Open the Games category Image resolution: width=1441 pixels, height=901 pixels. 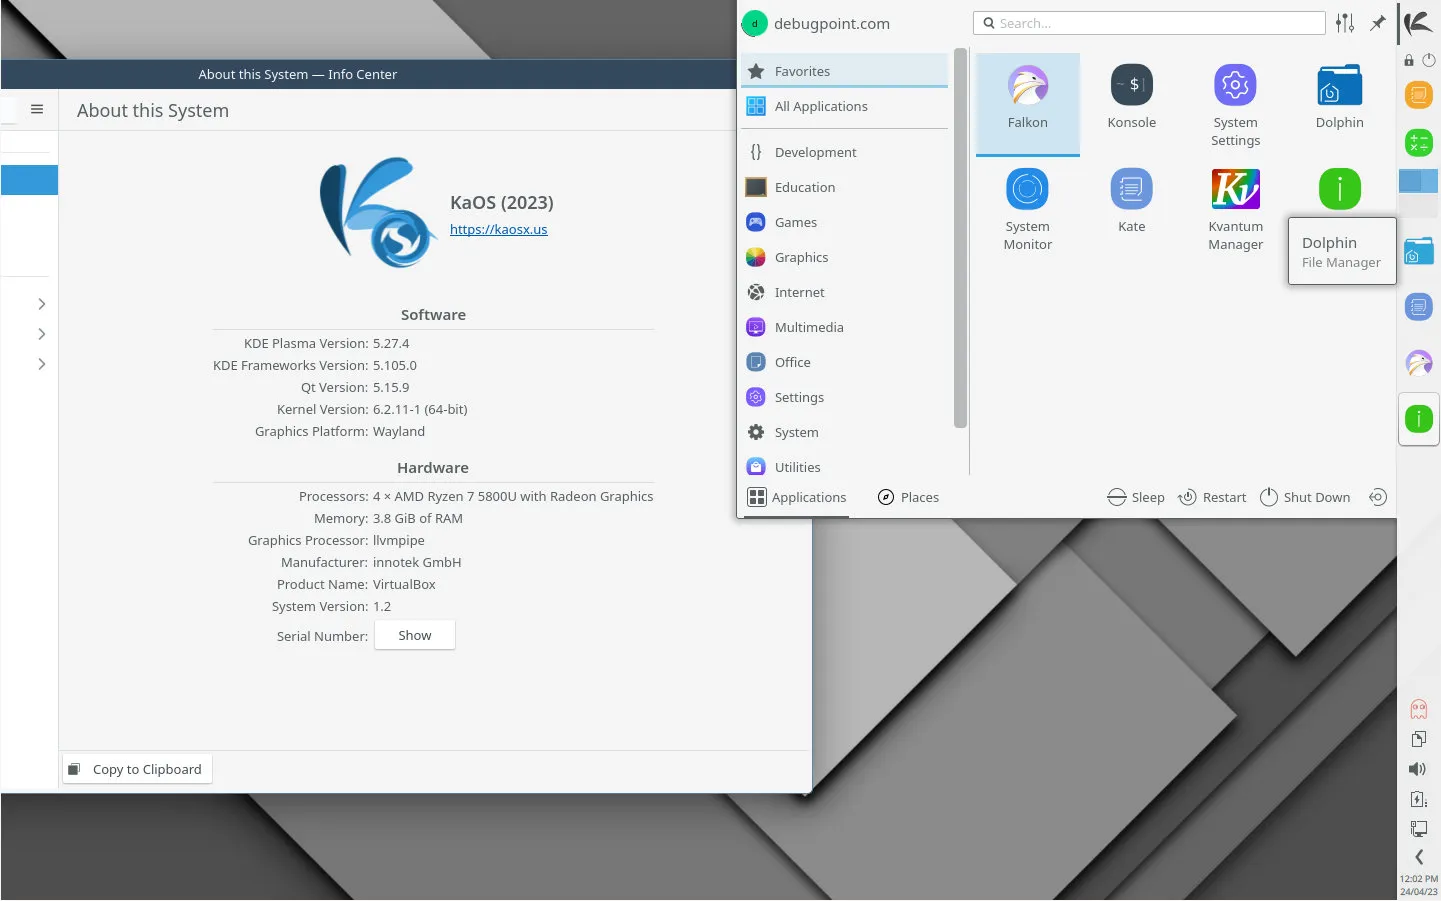click(x=844, y=222)
